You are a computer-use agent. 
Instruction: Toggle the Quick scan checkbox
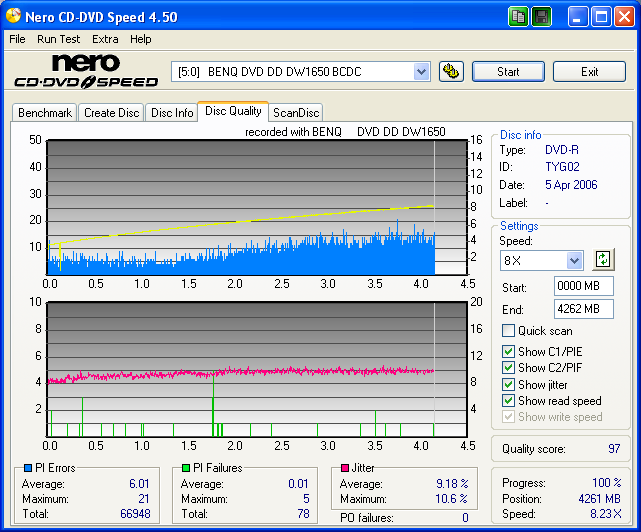pyautogui.click(x=508, y=330)
